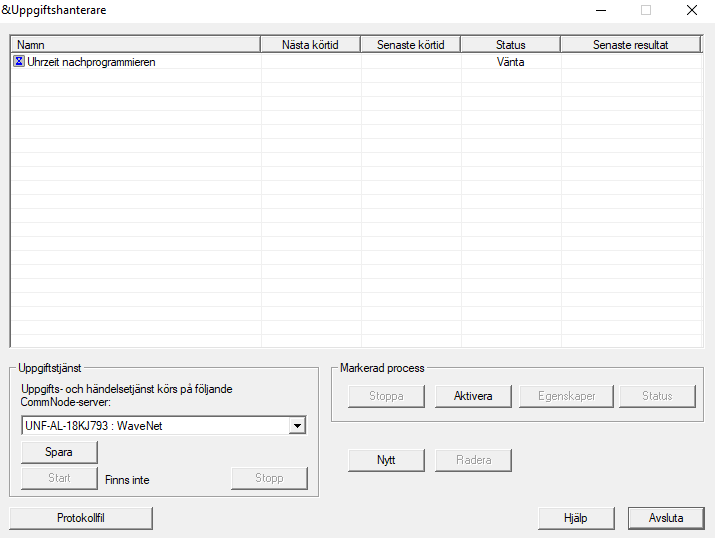Click the Radera button
This screenshot has width=715, height=538.
(x=473, y=460)
